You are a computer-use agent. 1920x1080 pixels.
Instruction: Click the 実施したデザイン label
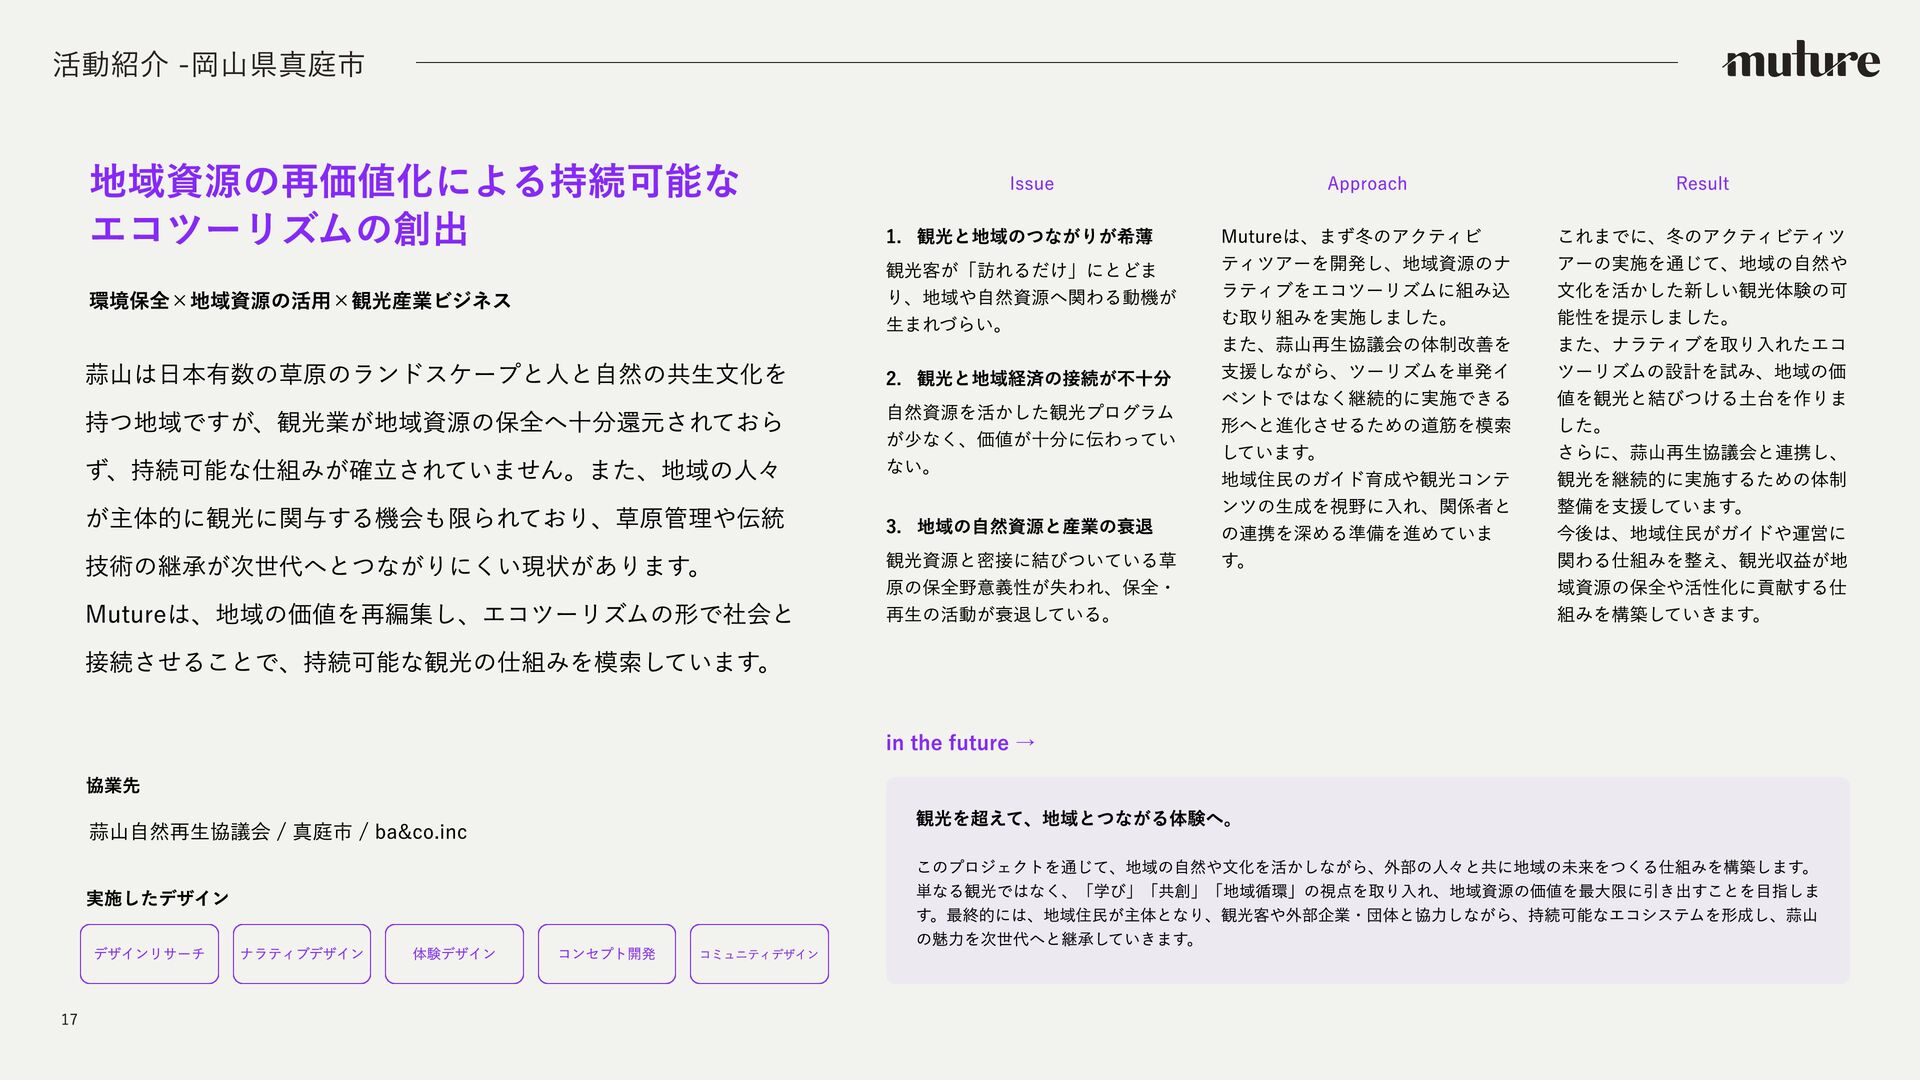[157, 898]
